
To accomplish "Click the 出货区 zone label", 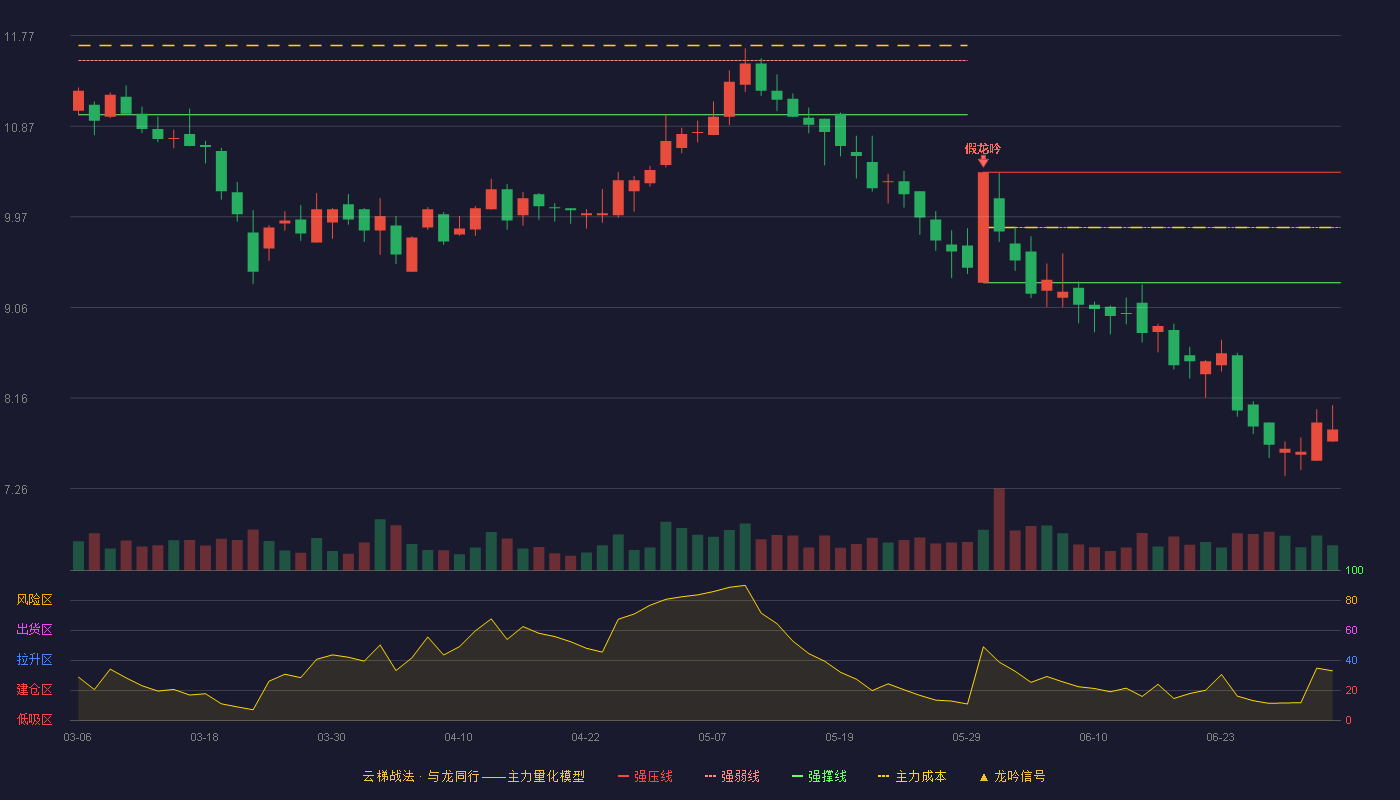I will pyautogui.click(x=34, y=630).
